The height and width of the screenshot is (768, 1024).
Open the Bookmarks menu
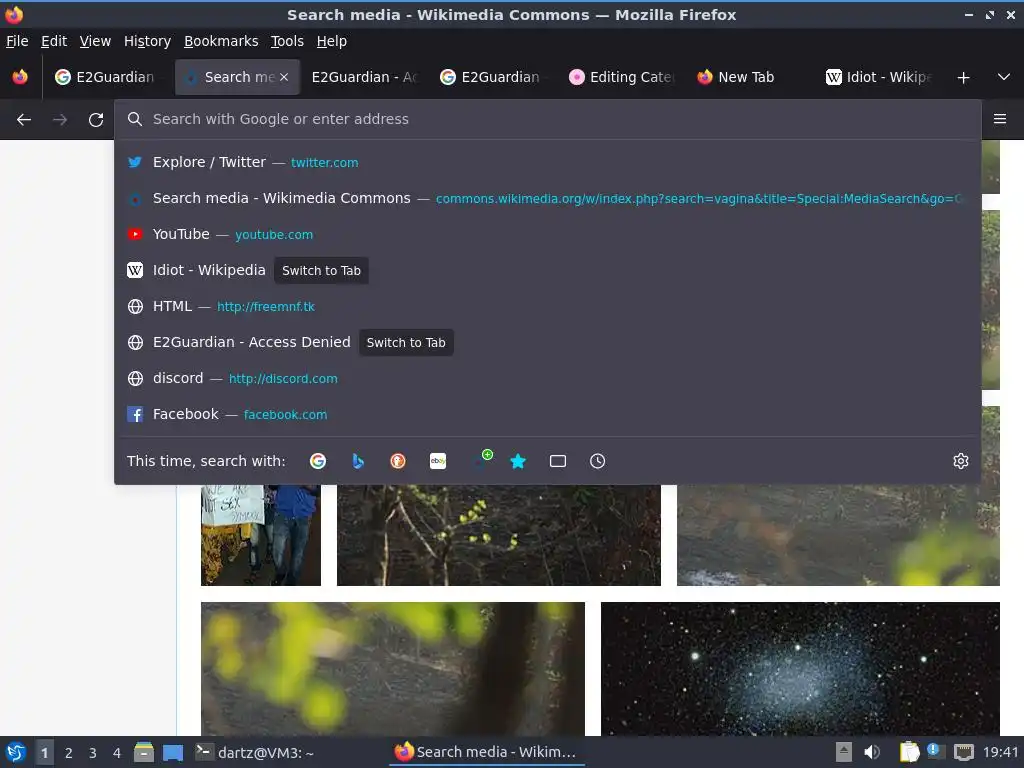(x=221, y=41)
